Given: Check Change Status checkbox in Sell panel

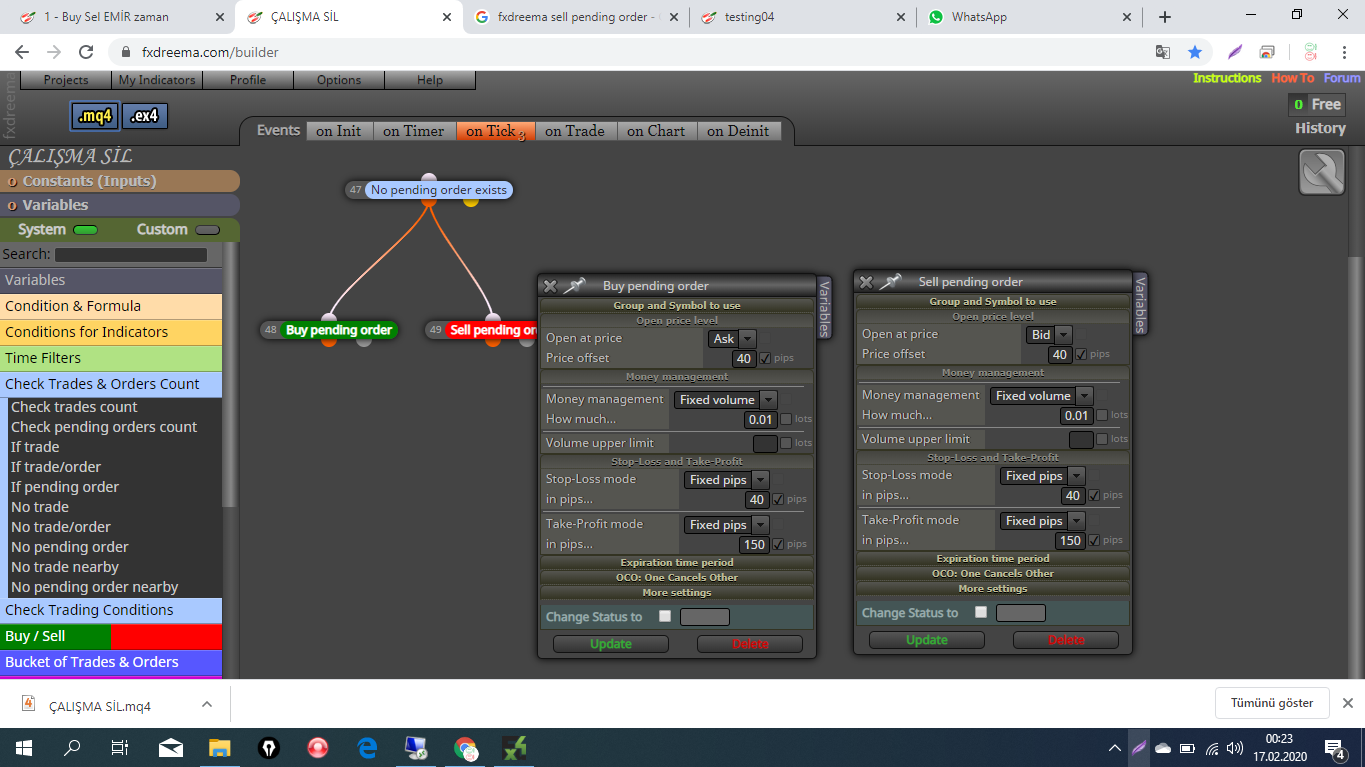Looking at the screenshot, I should pos(981,612).
